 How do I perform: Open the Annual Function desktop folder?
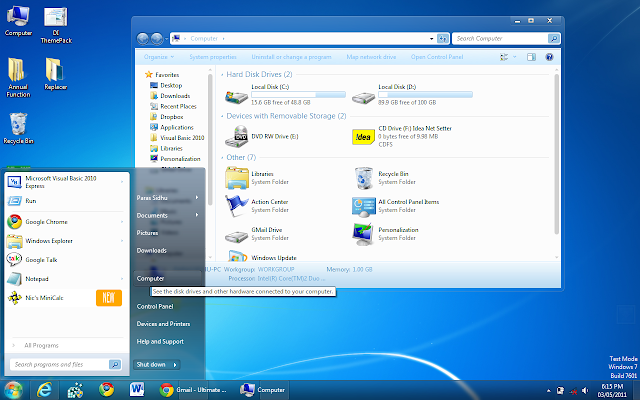18,78
